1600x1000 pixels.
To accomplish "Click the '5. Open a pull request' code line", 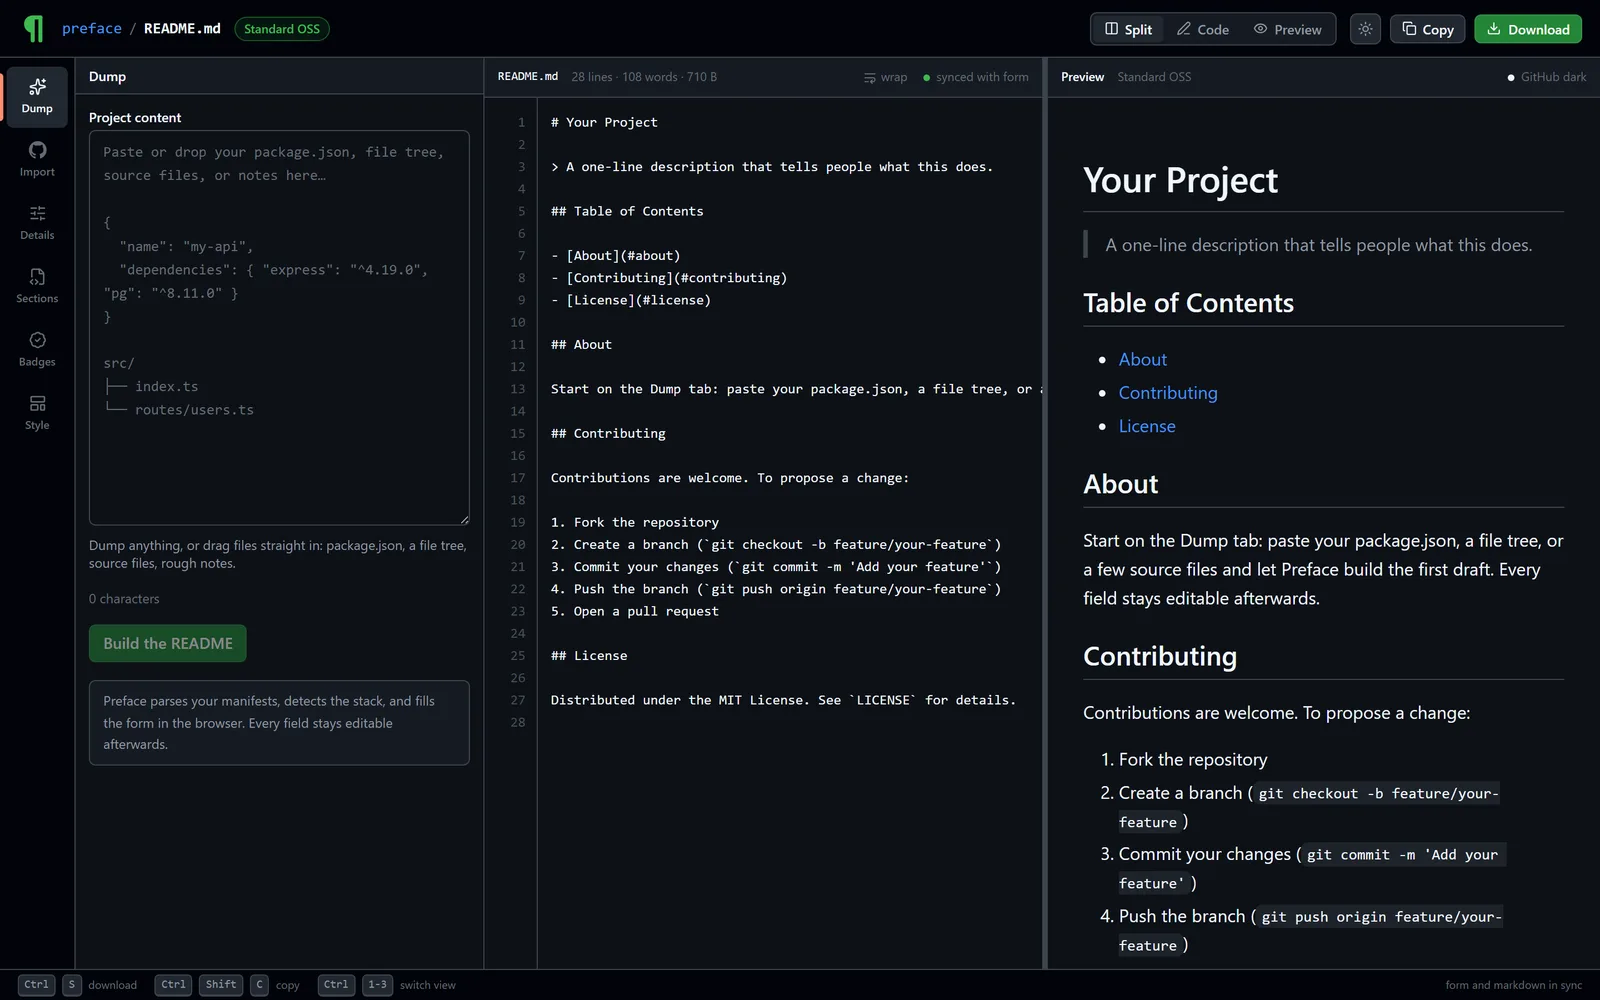I will (635, 611).
